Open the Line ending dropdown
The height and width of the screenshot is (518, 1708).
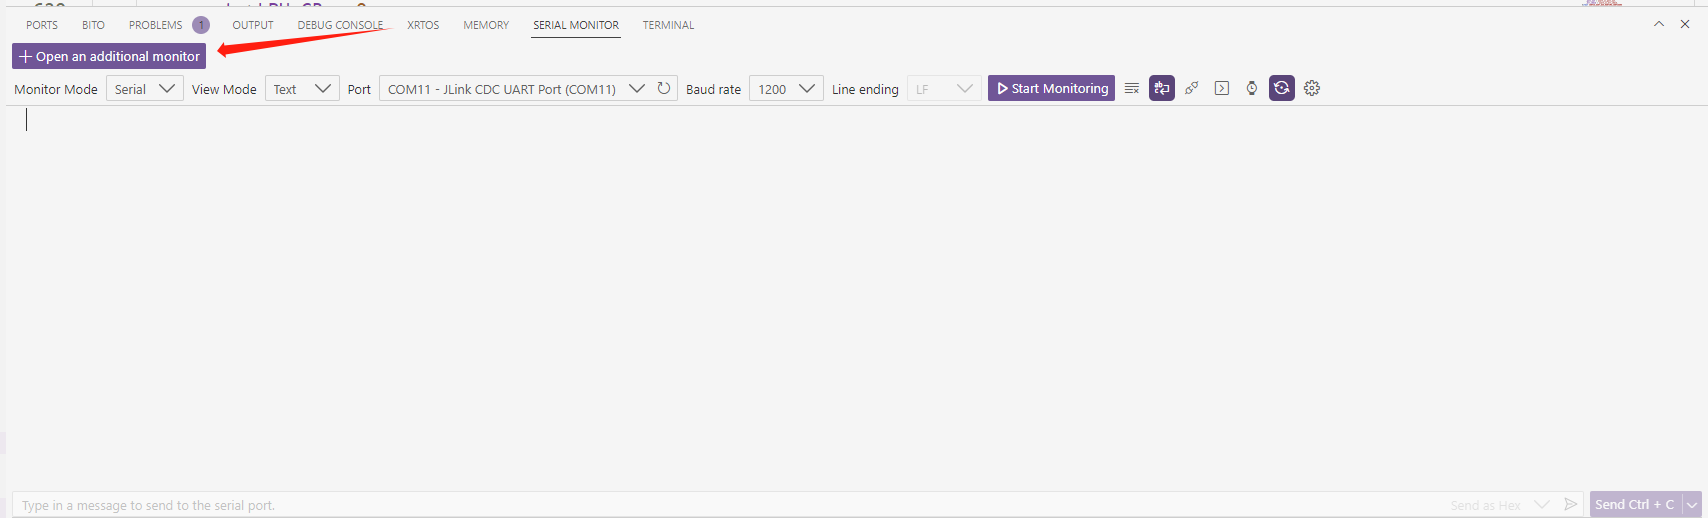click(x=944, y=89)
